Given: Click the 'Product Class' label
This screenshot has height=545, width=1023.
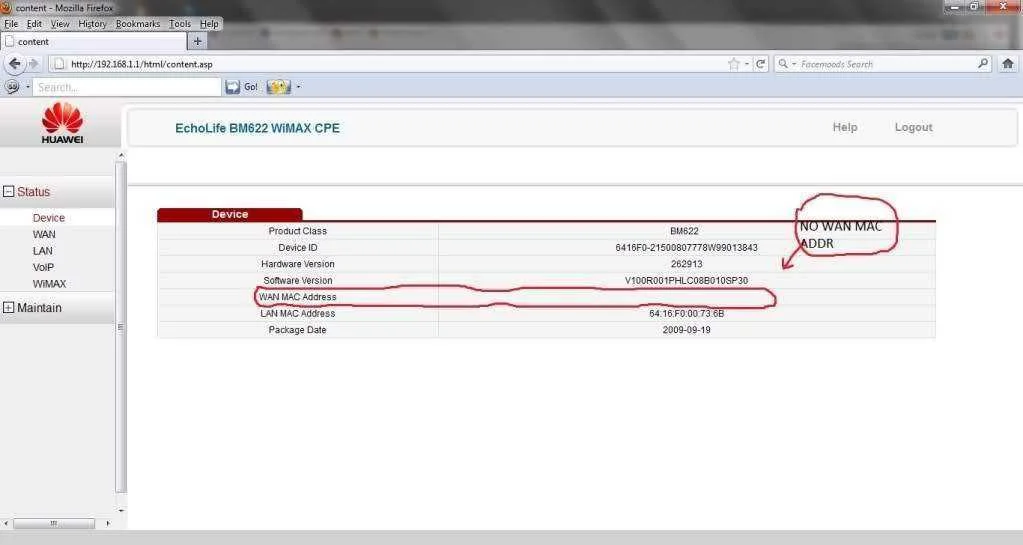Looking at the screenshot, I should coord(298,230).
